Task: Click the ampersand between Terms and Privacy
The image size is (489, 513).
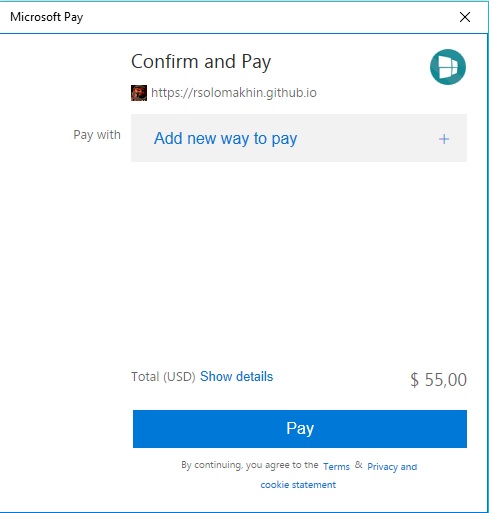Action: click(x=358, y=465)
